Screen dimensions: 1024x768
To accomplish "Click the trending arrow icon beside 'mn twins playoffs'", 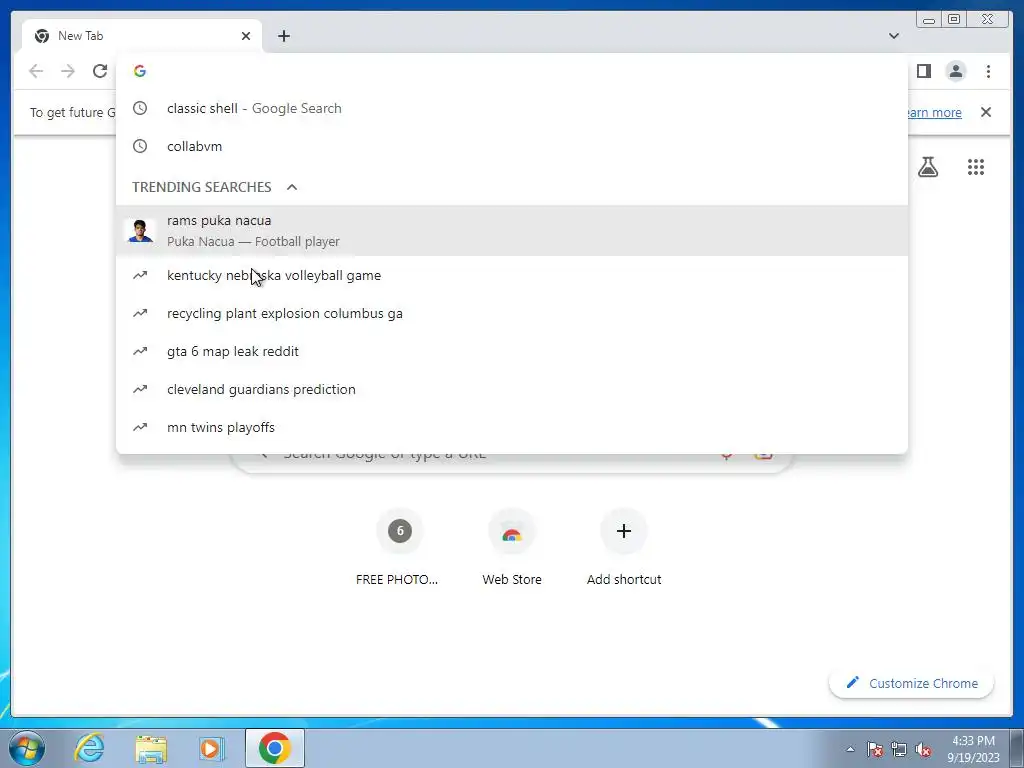I will click(140, 427).
